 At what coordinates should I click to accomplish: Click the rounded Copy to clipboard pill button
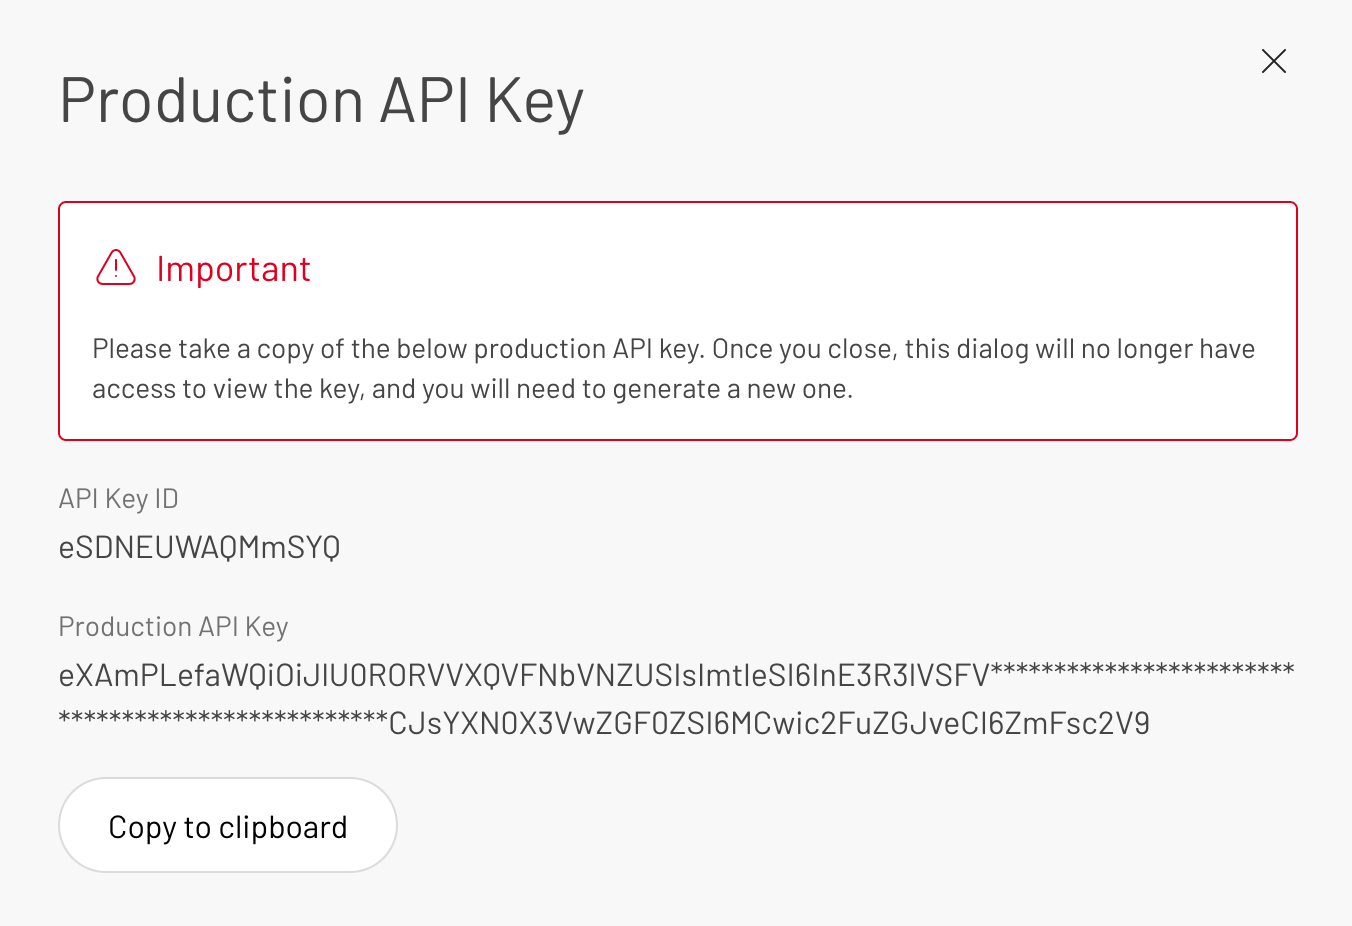tap(227, 825)
